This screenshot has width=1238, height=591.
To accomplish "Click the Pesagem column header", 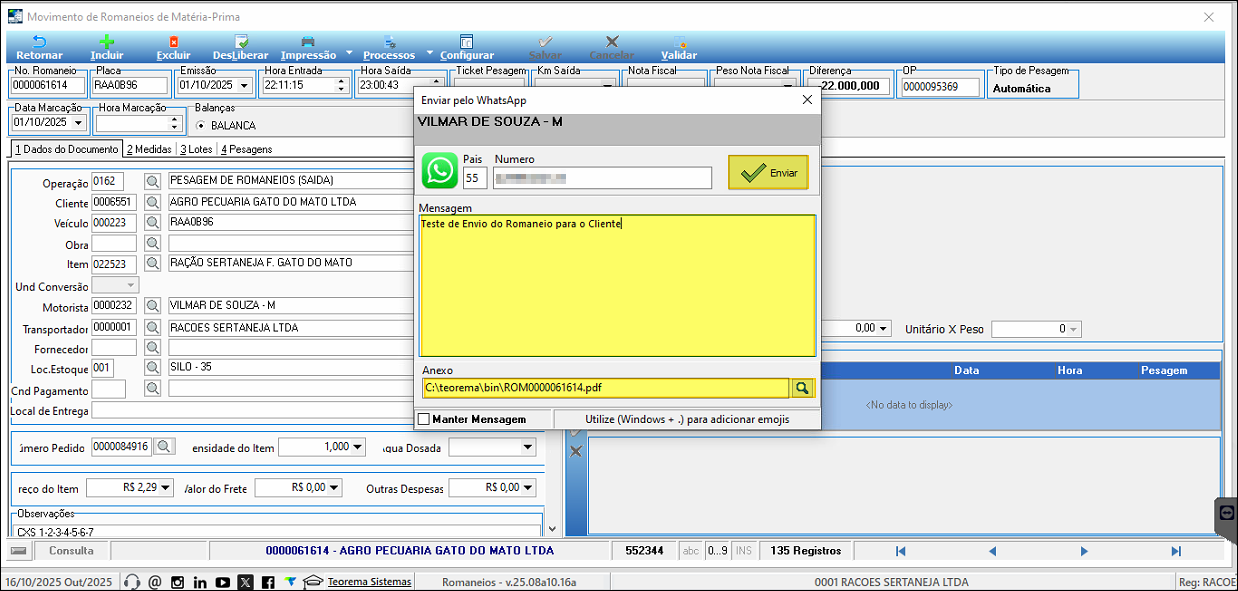I will point(1164,370).
